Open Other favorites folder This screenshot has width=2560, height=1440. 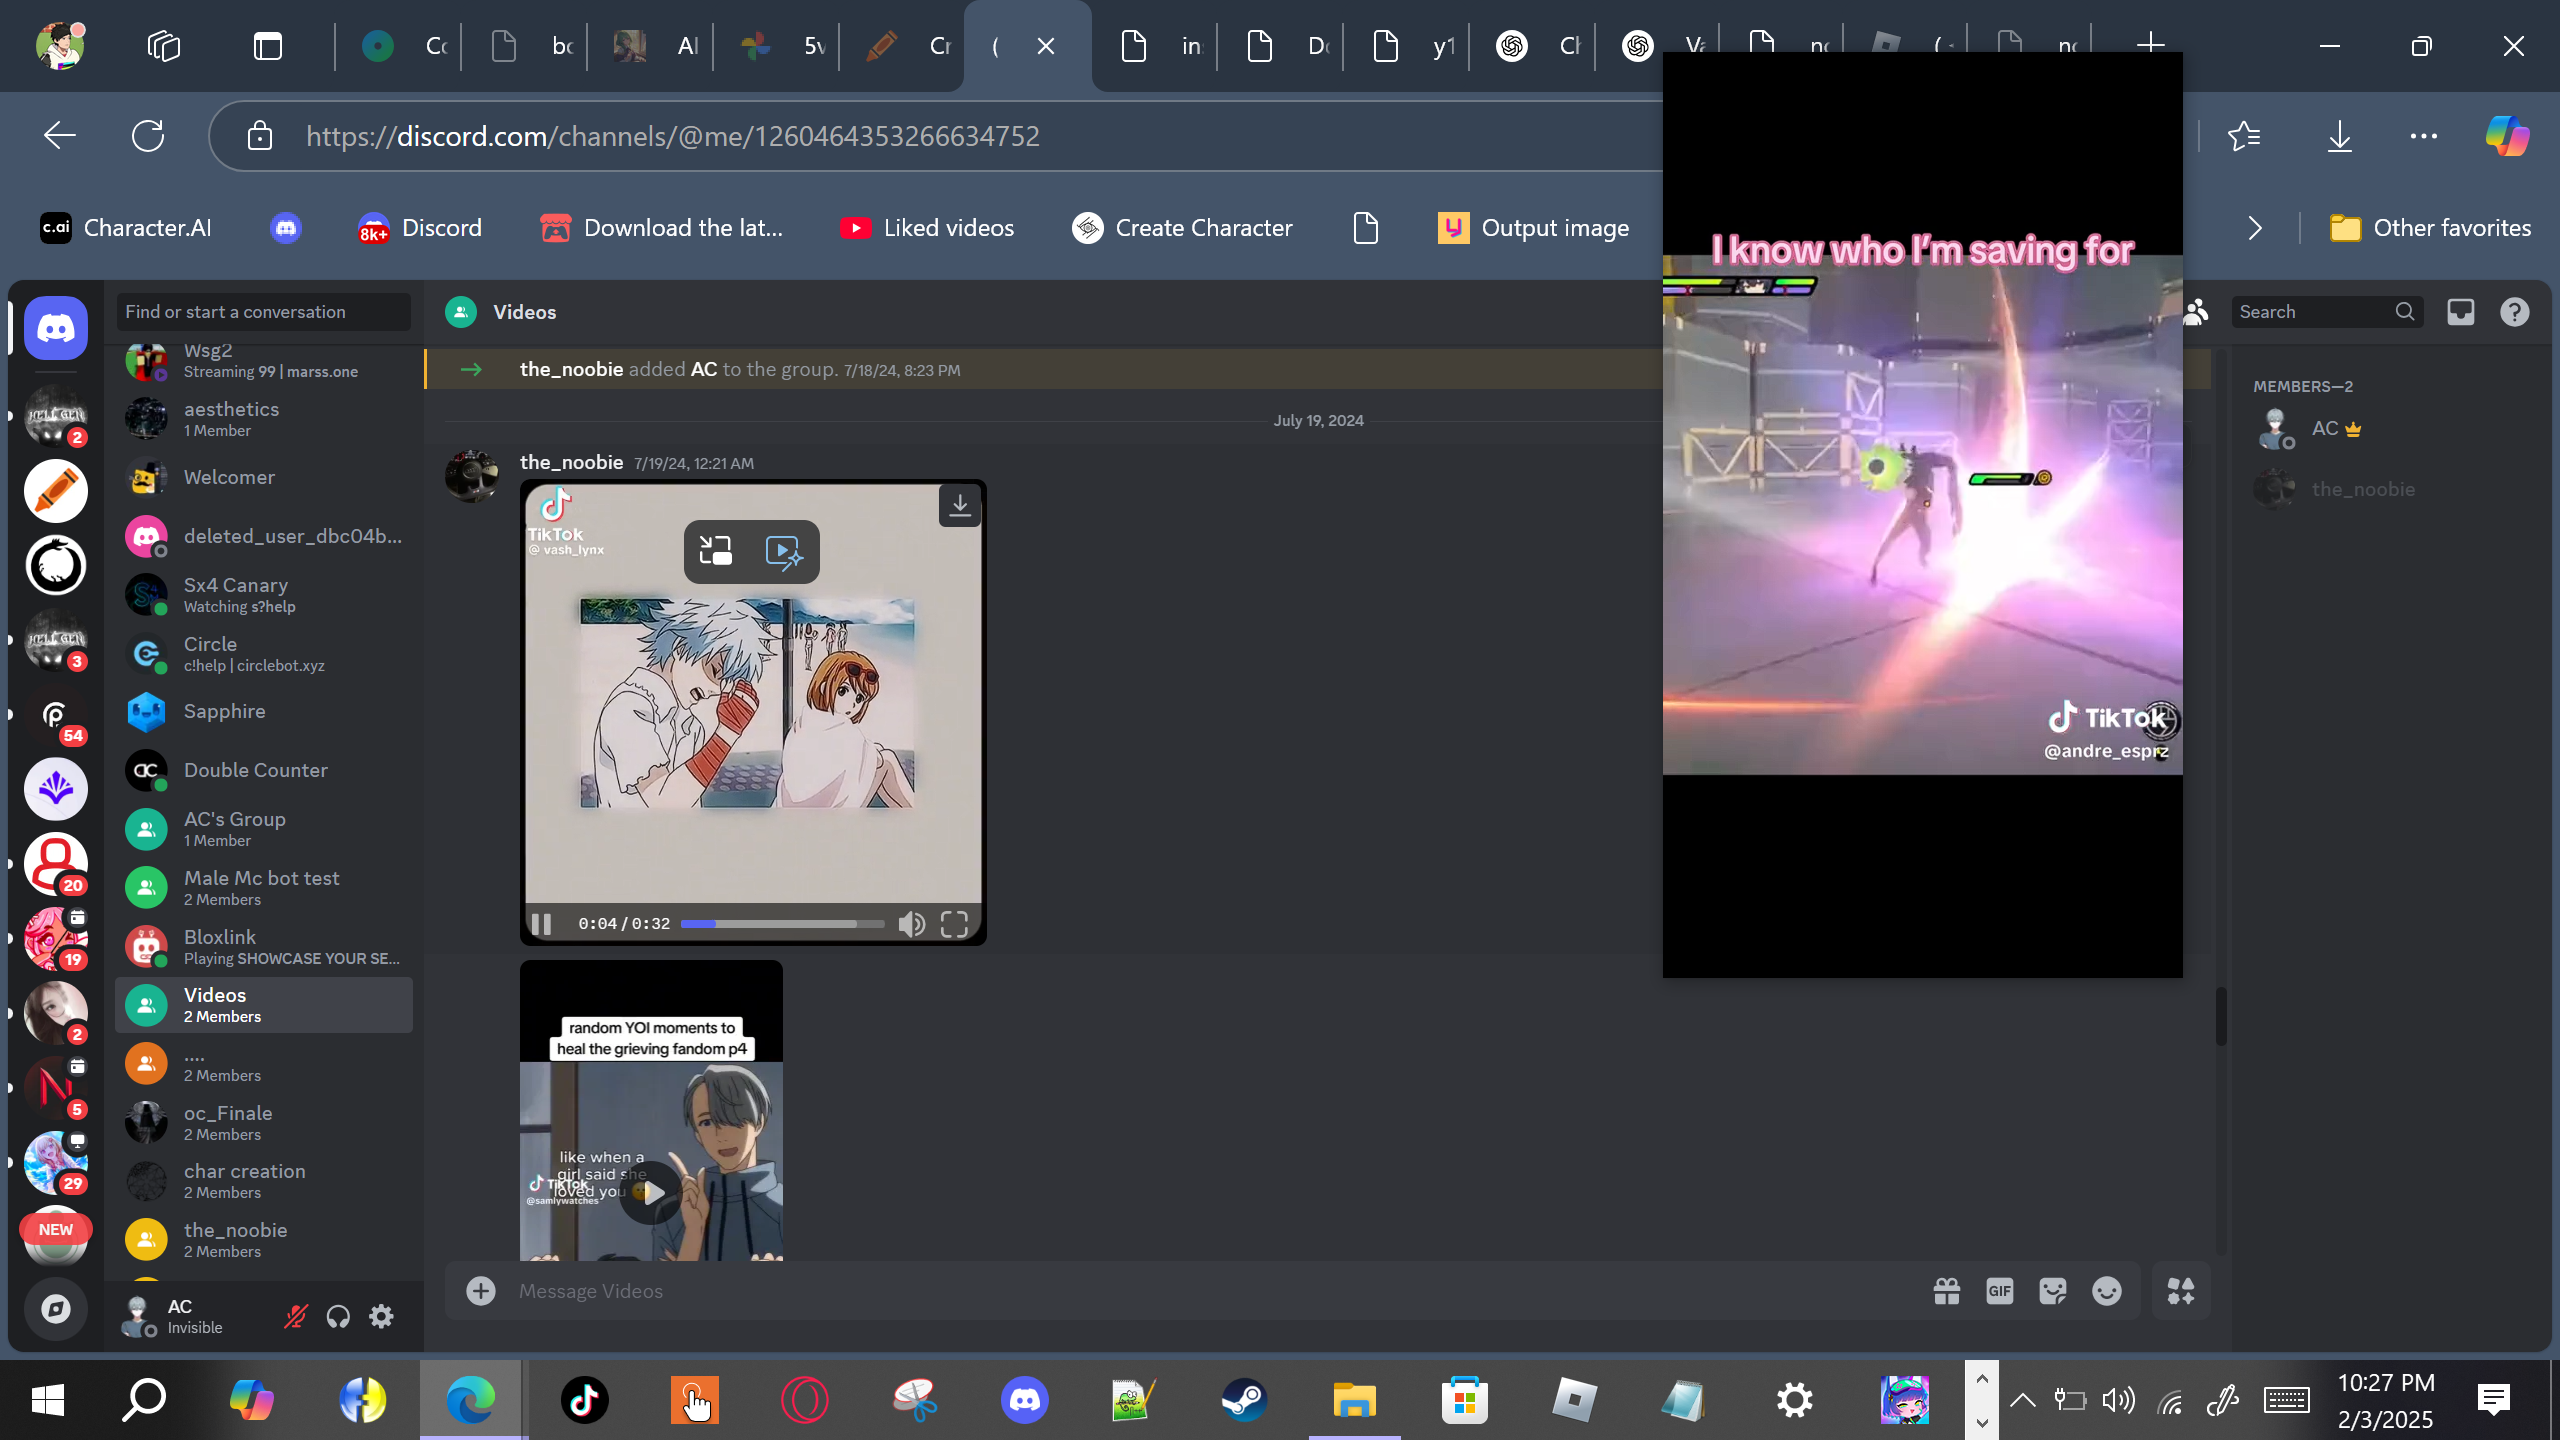pyautogui.click(x=2430, y=228)
